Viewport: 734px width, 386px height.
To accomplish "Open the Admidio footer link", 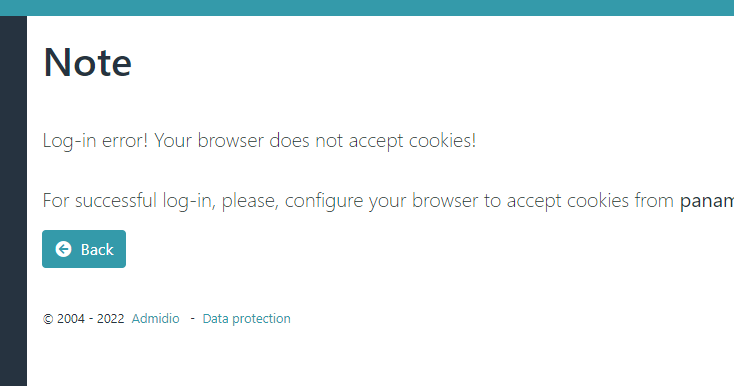I will 155,319.
